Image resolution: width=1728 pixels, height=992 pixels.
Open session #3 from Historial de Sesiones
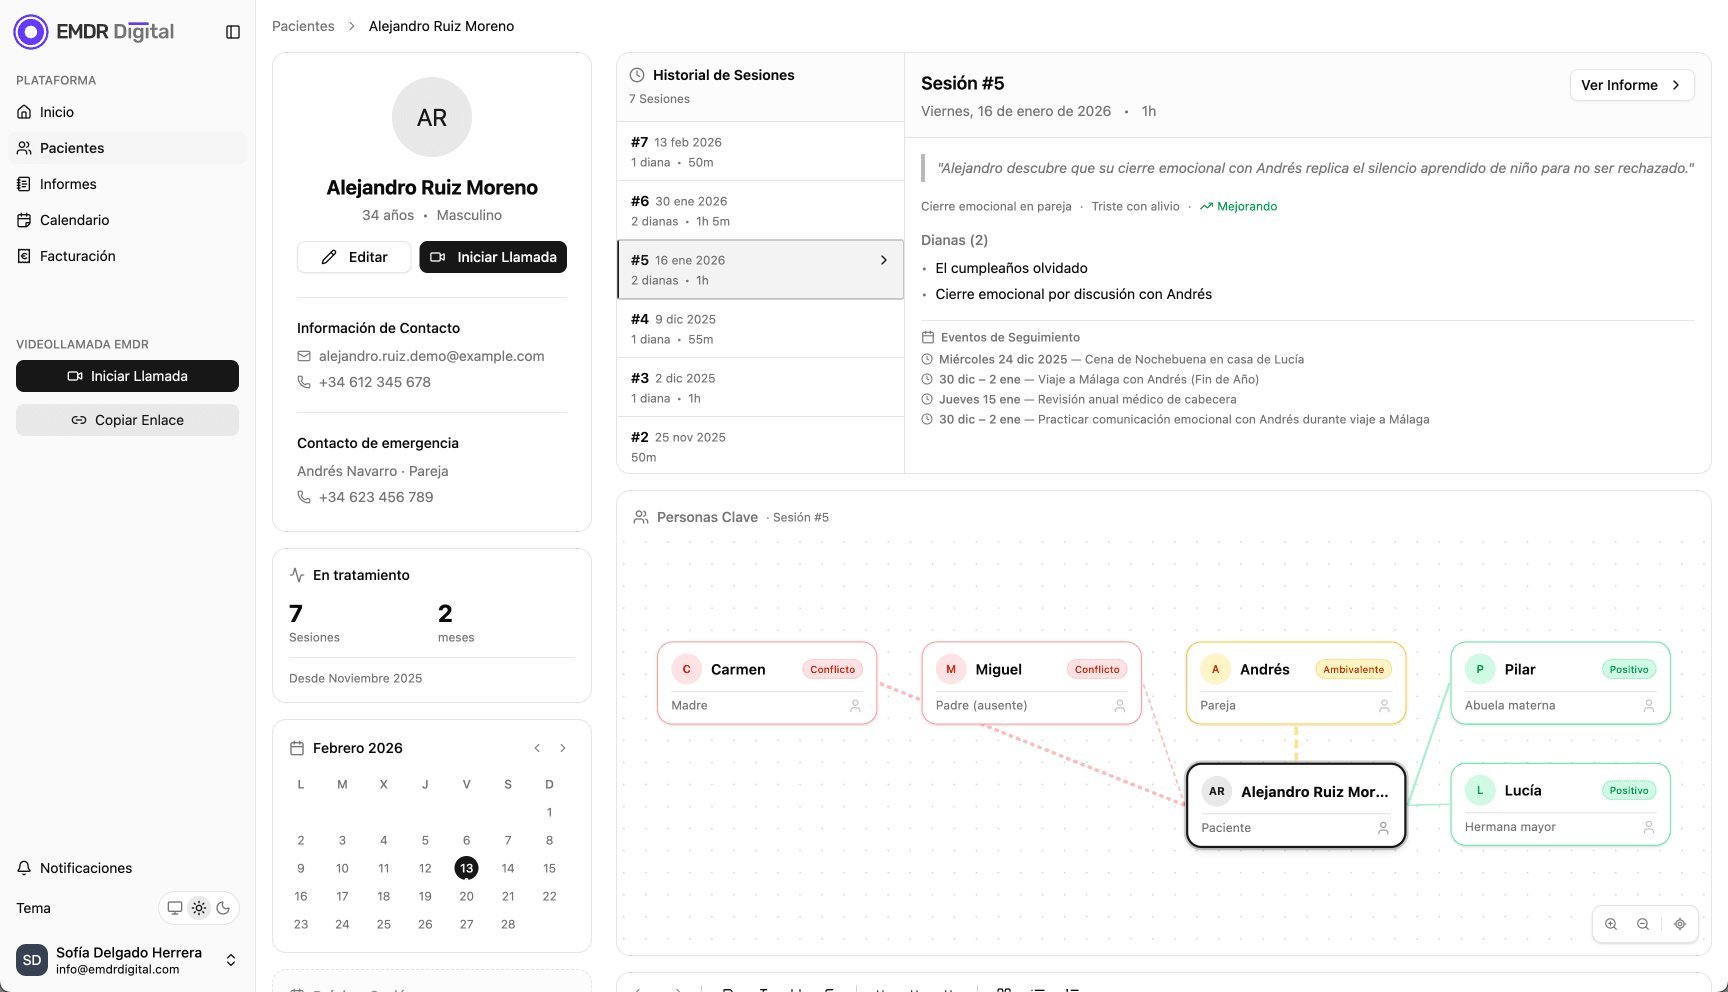point(760,387)
